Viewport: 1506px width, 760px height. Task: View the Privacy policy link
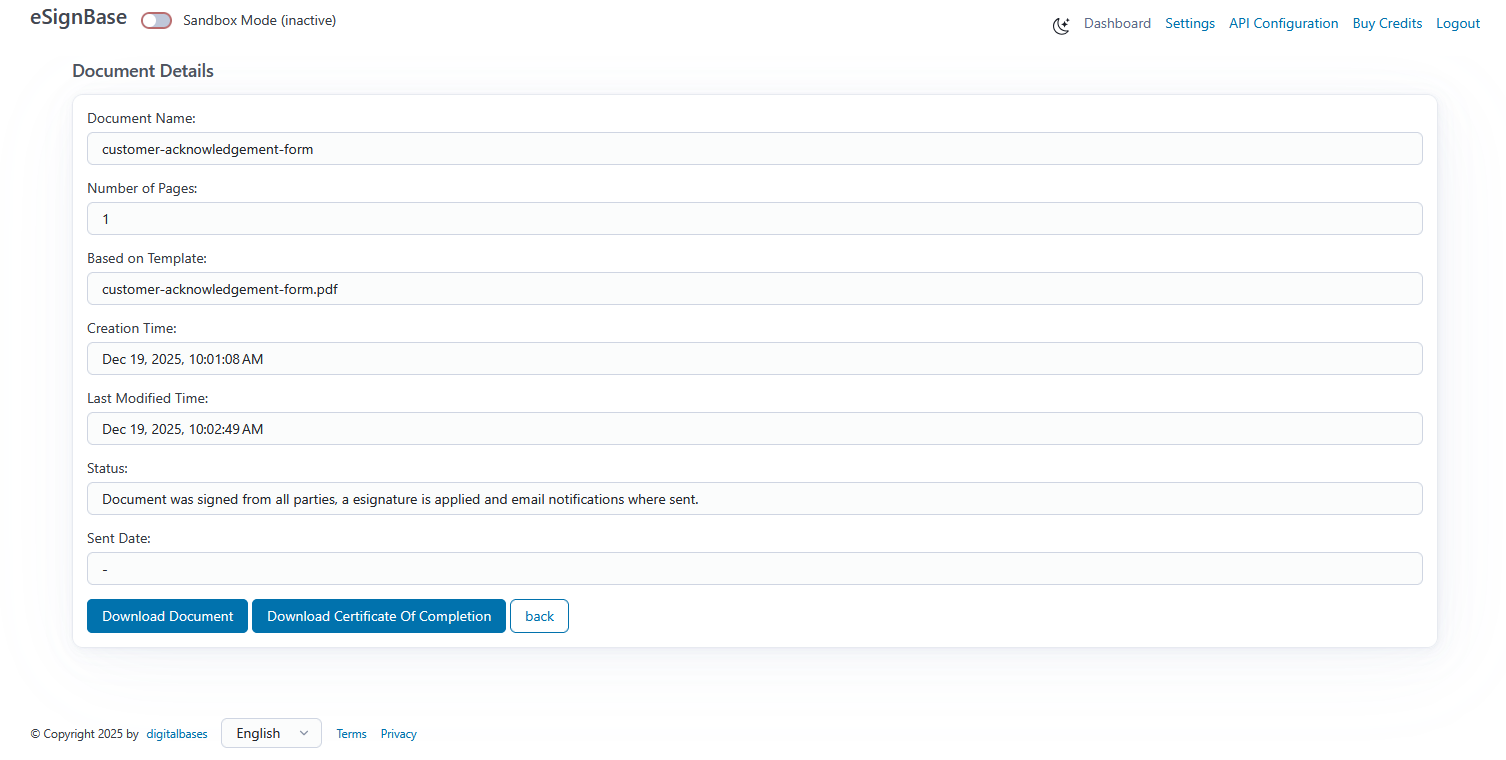tap(398, 734)
